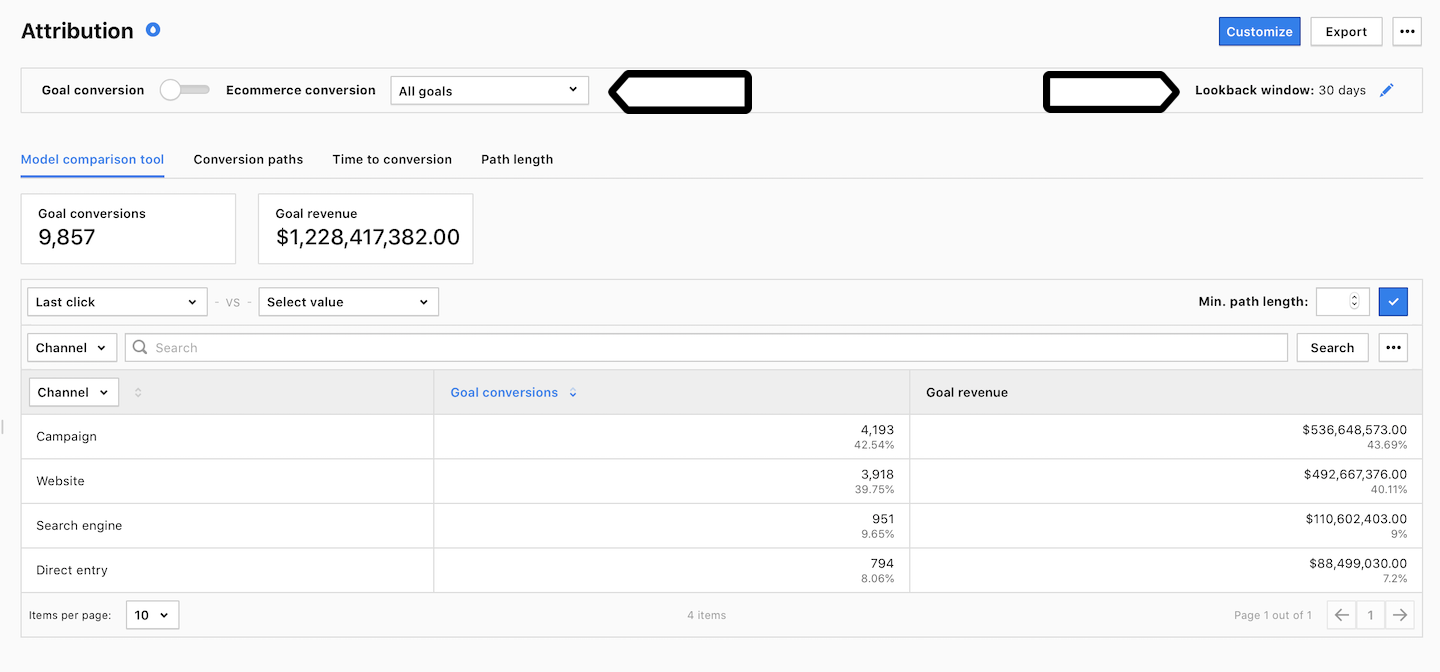Viewport: 1440px width, 672px height.
Task: Click the 4 items count text
Action: click(x=707, y=615)
